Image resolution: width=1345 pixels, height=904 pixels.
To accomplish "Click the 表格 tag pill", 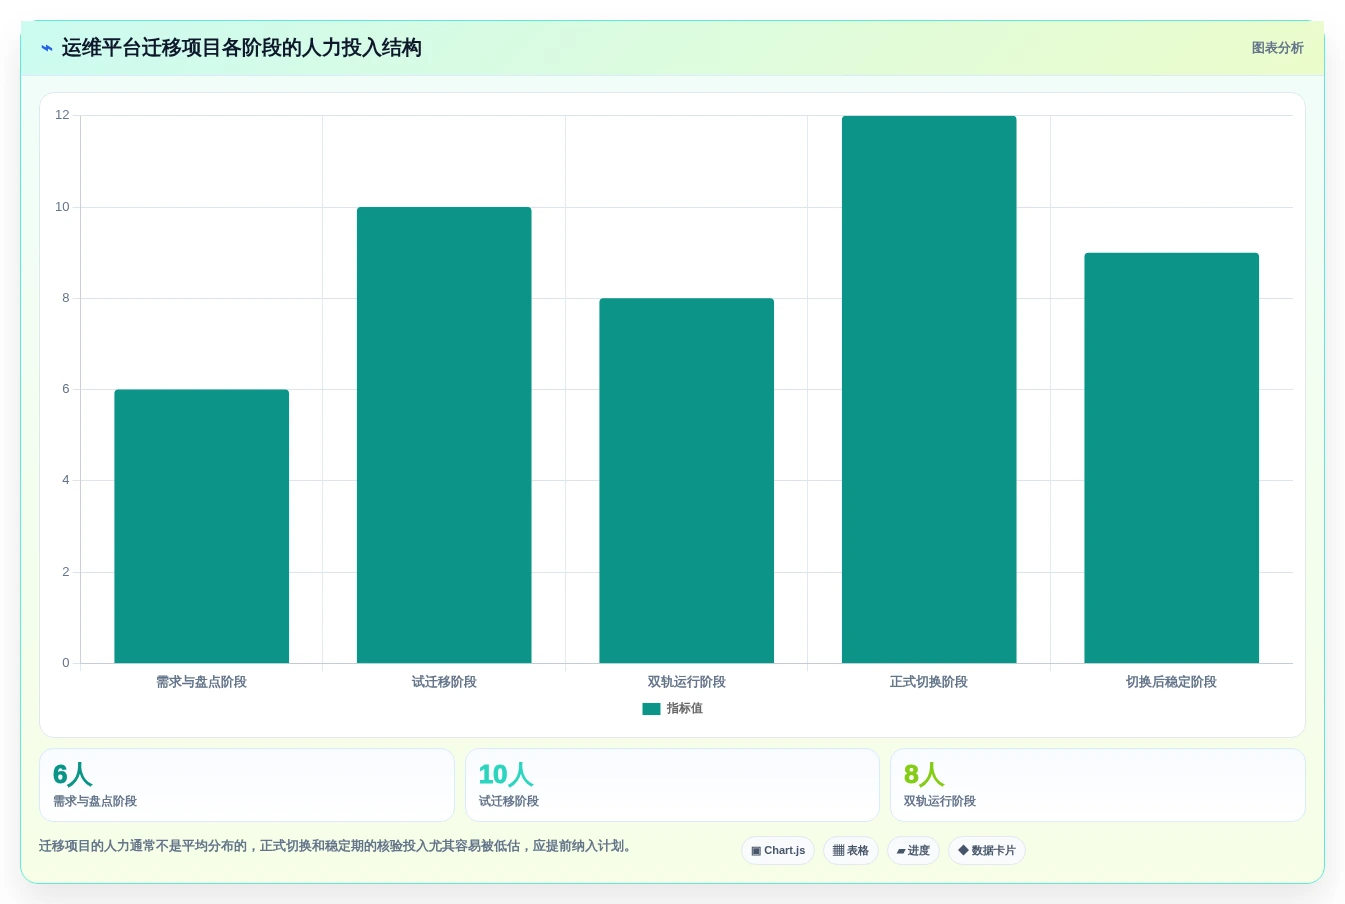I will 851,850.
